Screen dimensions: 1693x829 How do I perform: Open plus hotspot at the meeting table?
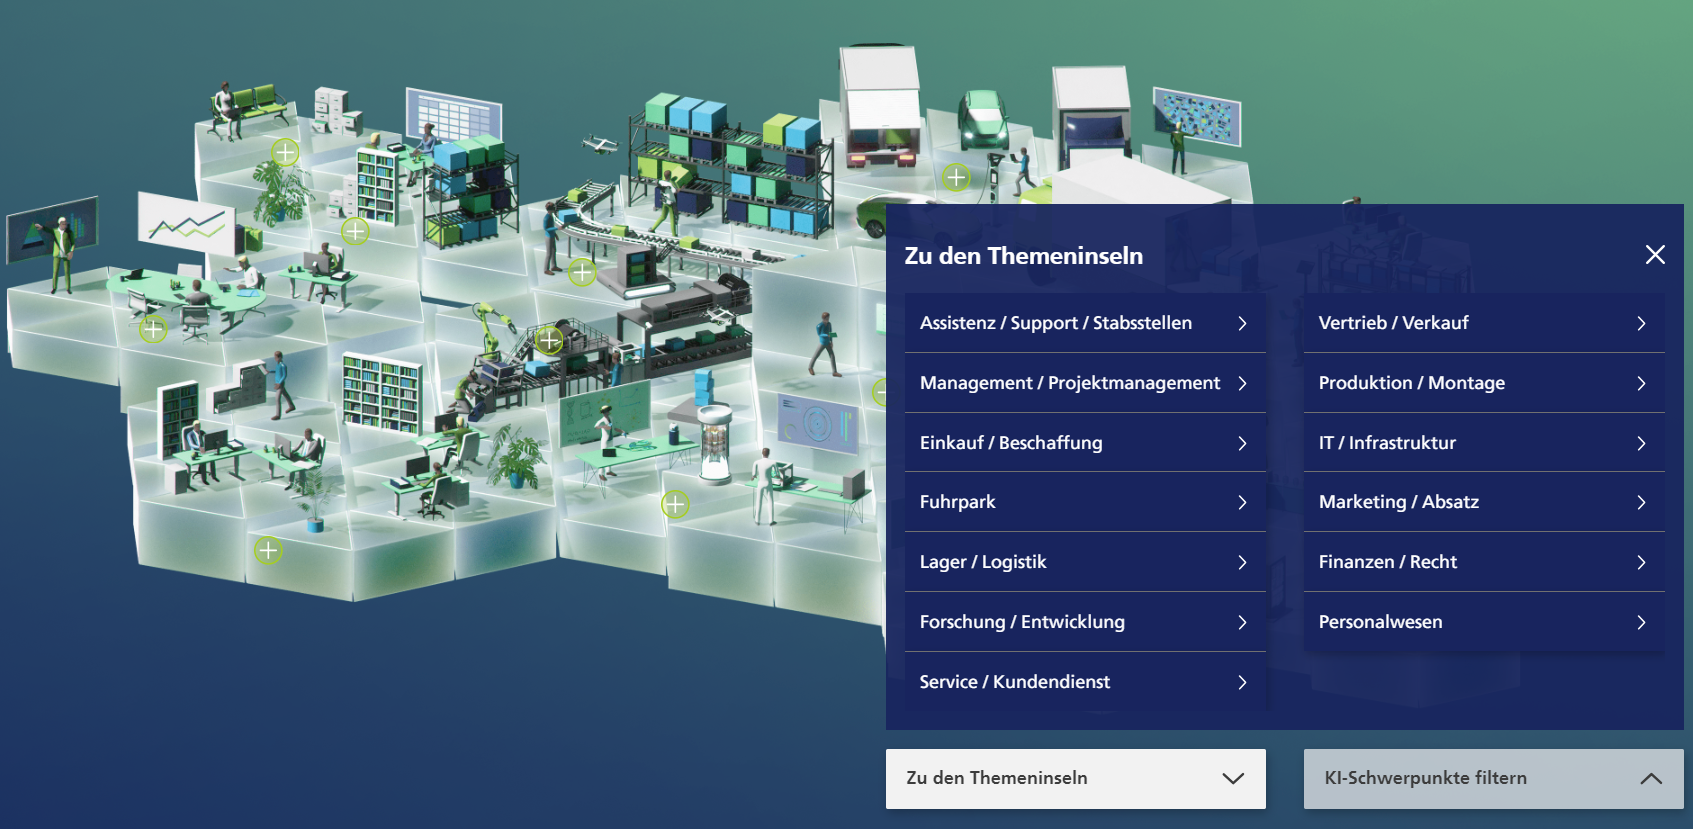tap(153, 329)
